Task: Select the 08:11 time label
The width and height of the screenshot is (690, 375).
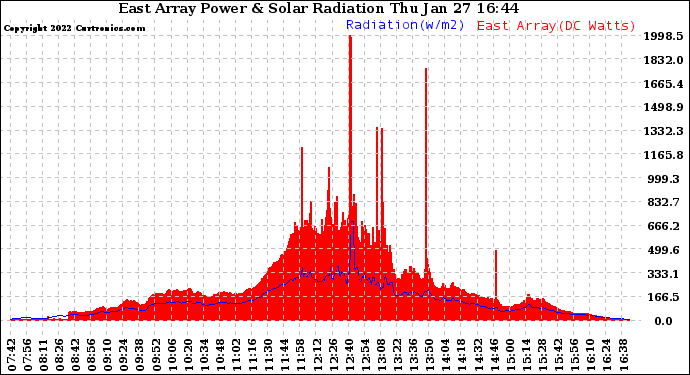Action: click(x=44, y=355)
